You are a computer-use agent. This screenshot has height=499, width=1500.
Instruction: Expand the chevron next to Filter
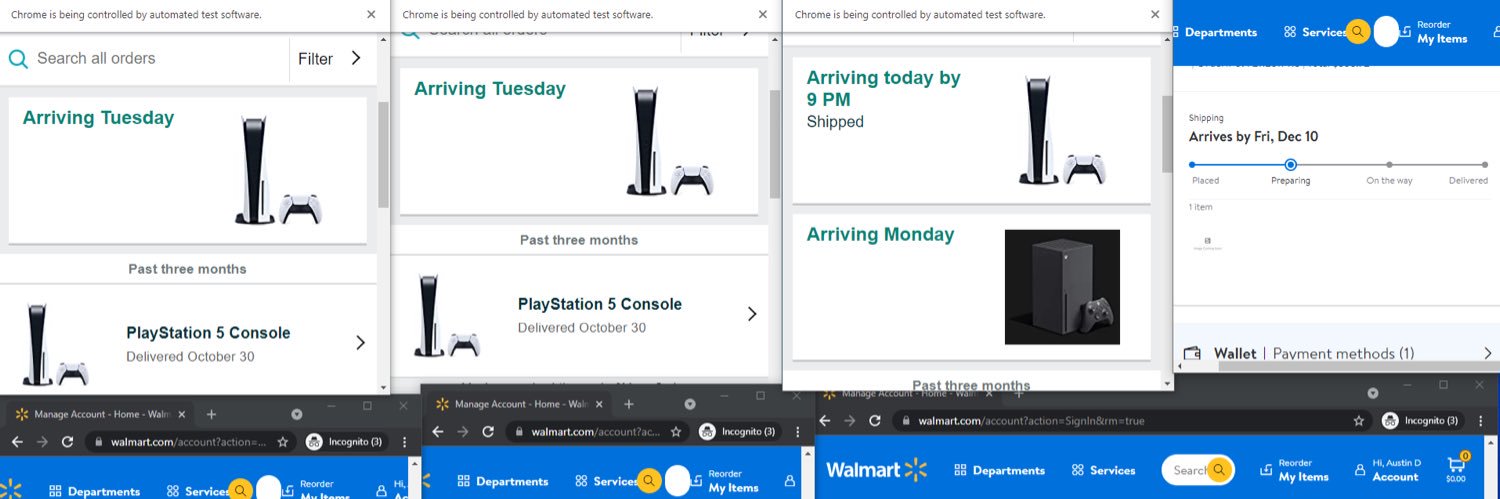click(x=356, y=58)
